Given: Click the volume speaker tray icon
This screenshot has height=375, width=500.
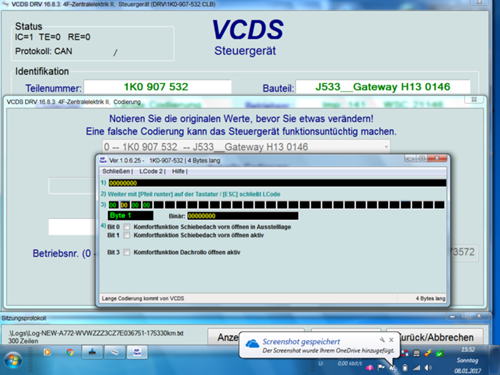Looking at the screenshot, I should click(x=428, y=367).
